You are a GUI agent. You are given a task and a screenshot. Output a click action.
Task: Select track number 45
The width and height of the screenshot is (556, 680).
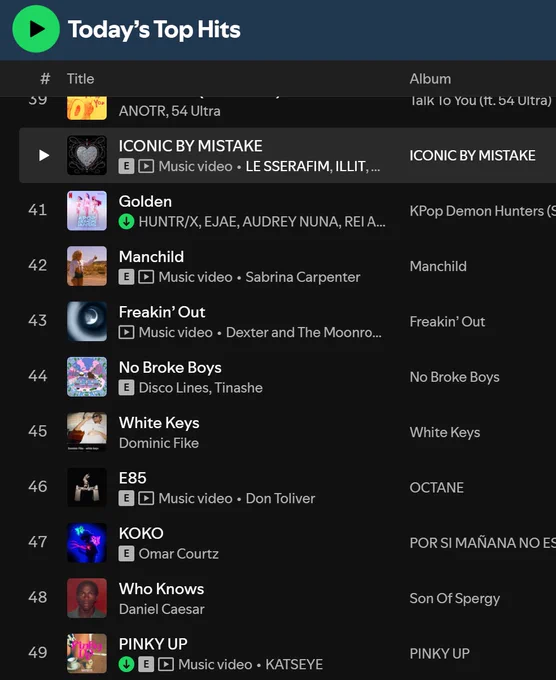coord(38,432)
